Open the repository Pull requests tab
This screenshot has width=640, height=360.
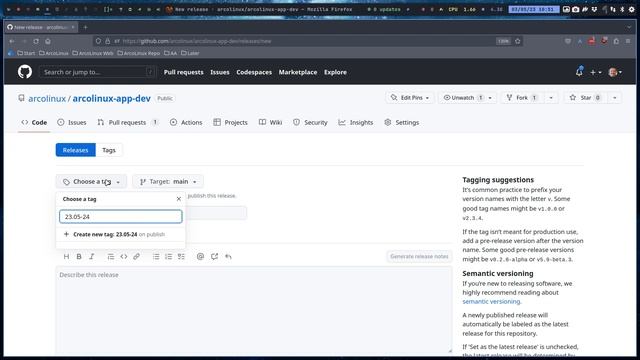(128, 122)
